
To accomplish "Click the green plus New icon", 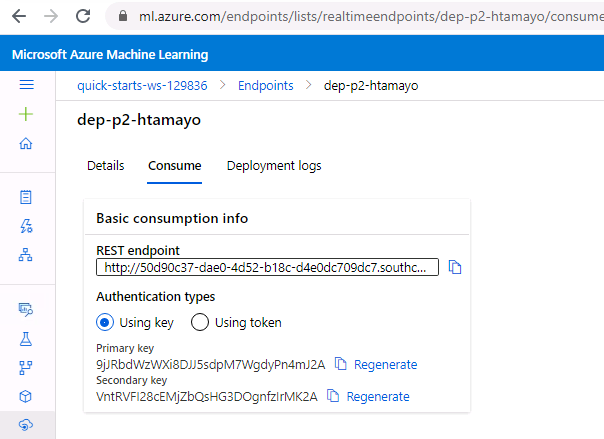I will [x=26, y=114].
